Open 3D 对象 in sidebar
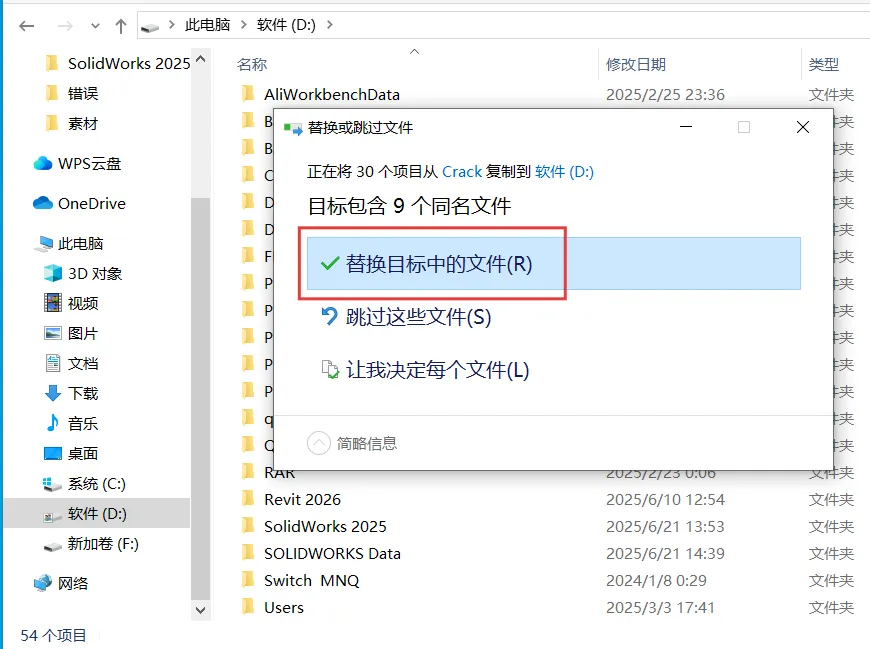 pos(83,273)
